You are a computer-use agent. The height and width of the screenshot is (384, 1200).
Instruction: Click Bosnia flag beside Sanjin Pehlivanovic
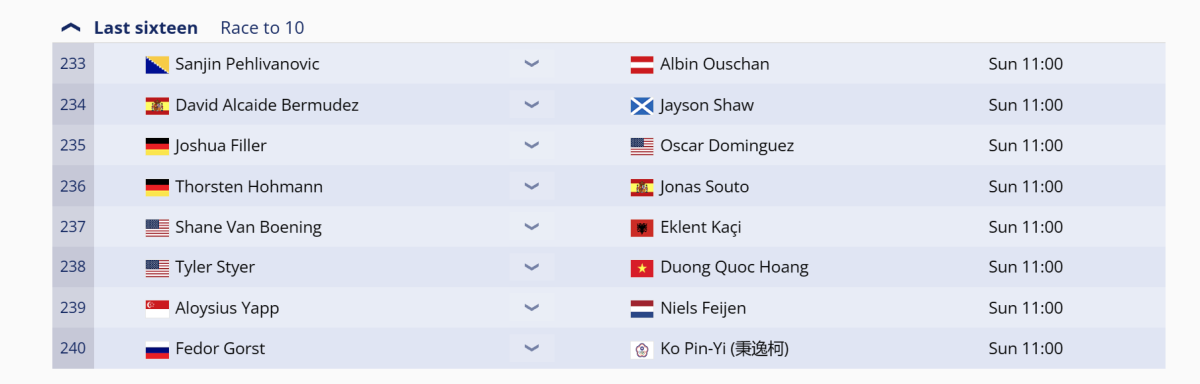[157, 64]
